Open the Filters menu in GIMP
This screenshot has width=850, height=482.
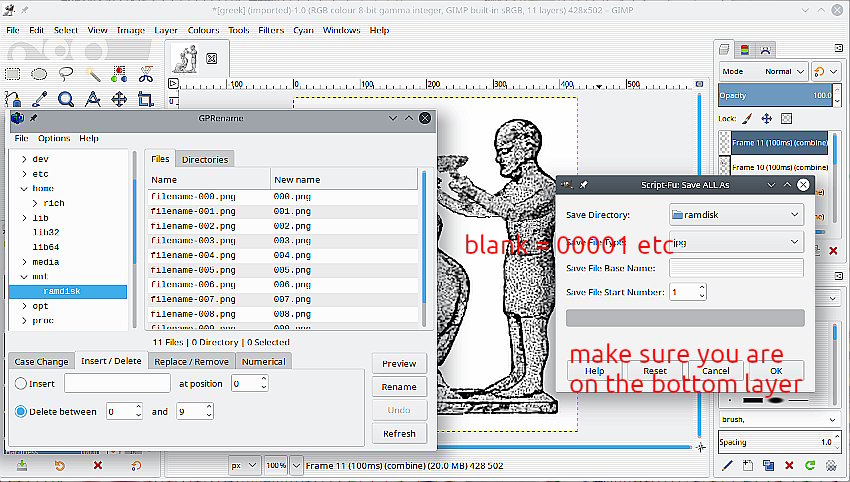(271, 30)
